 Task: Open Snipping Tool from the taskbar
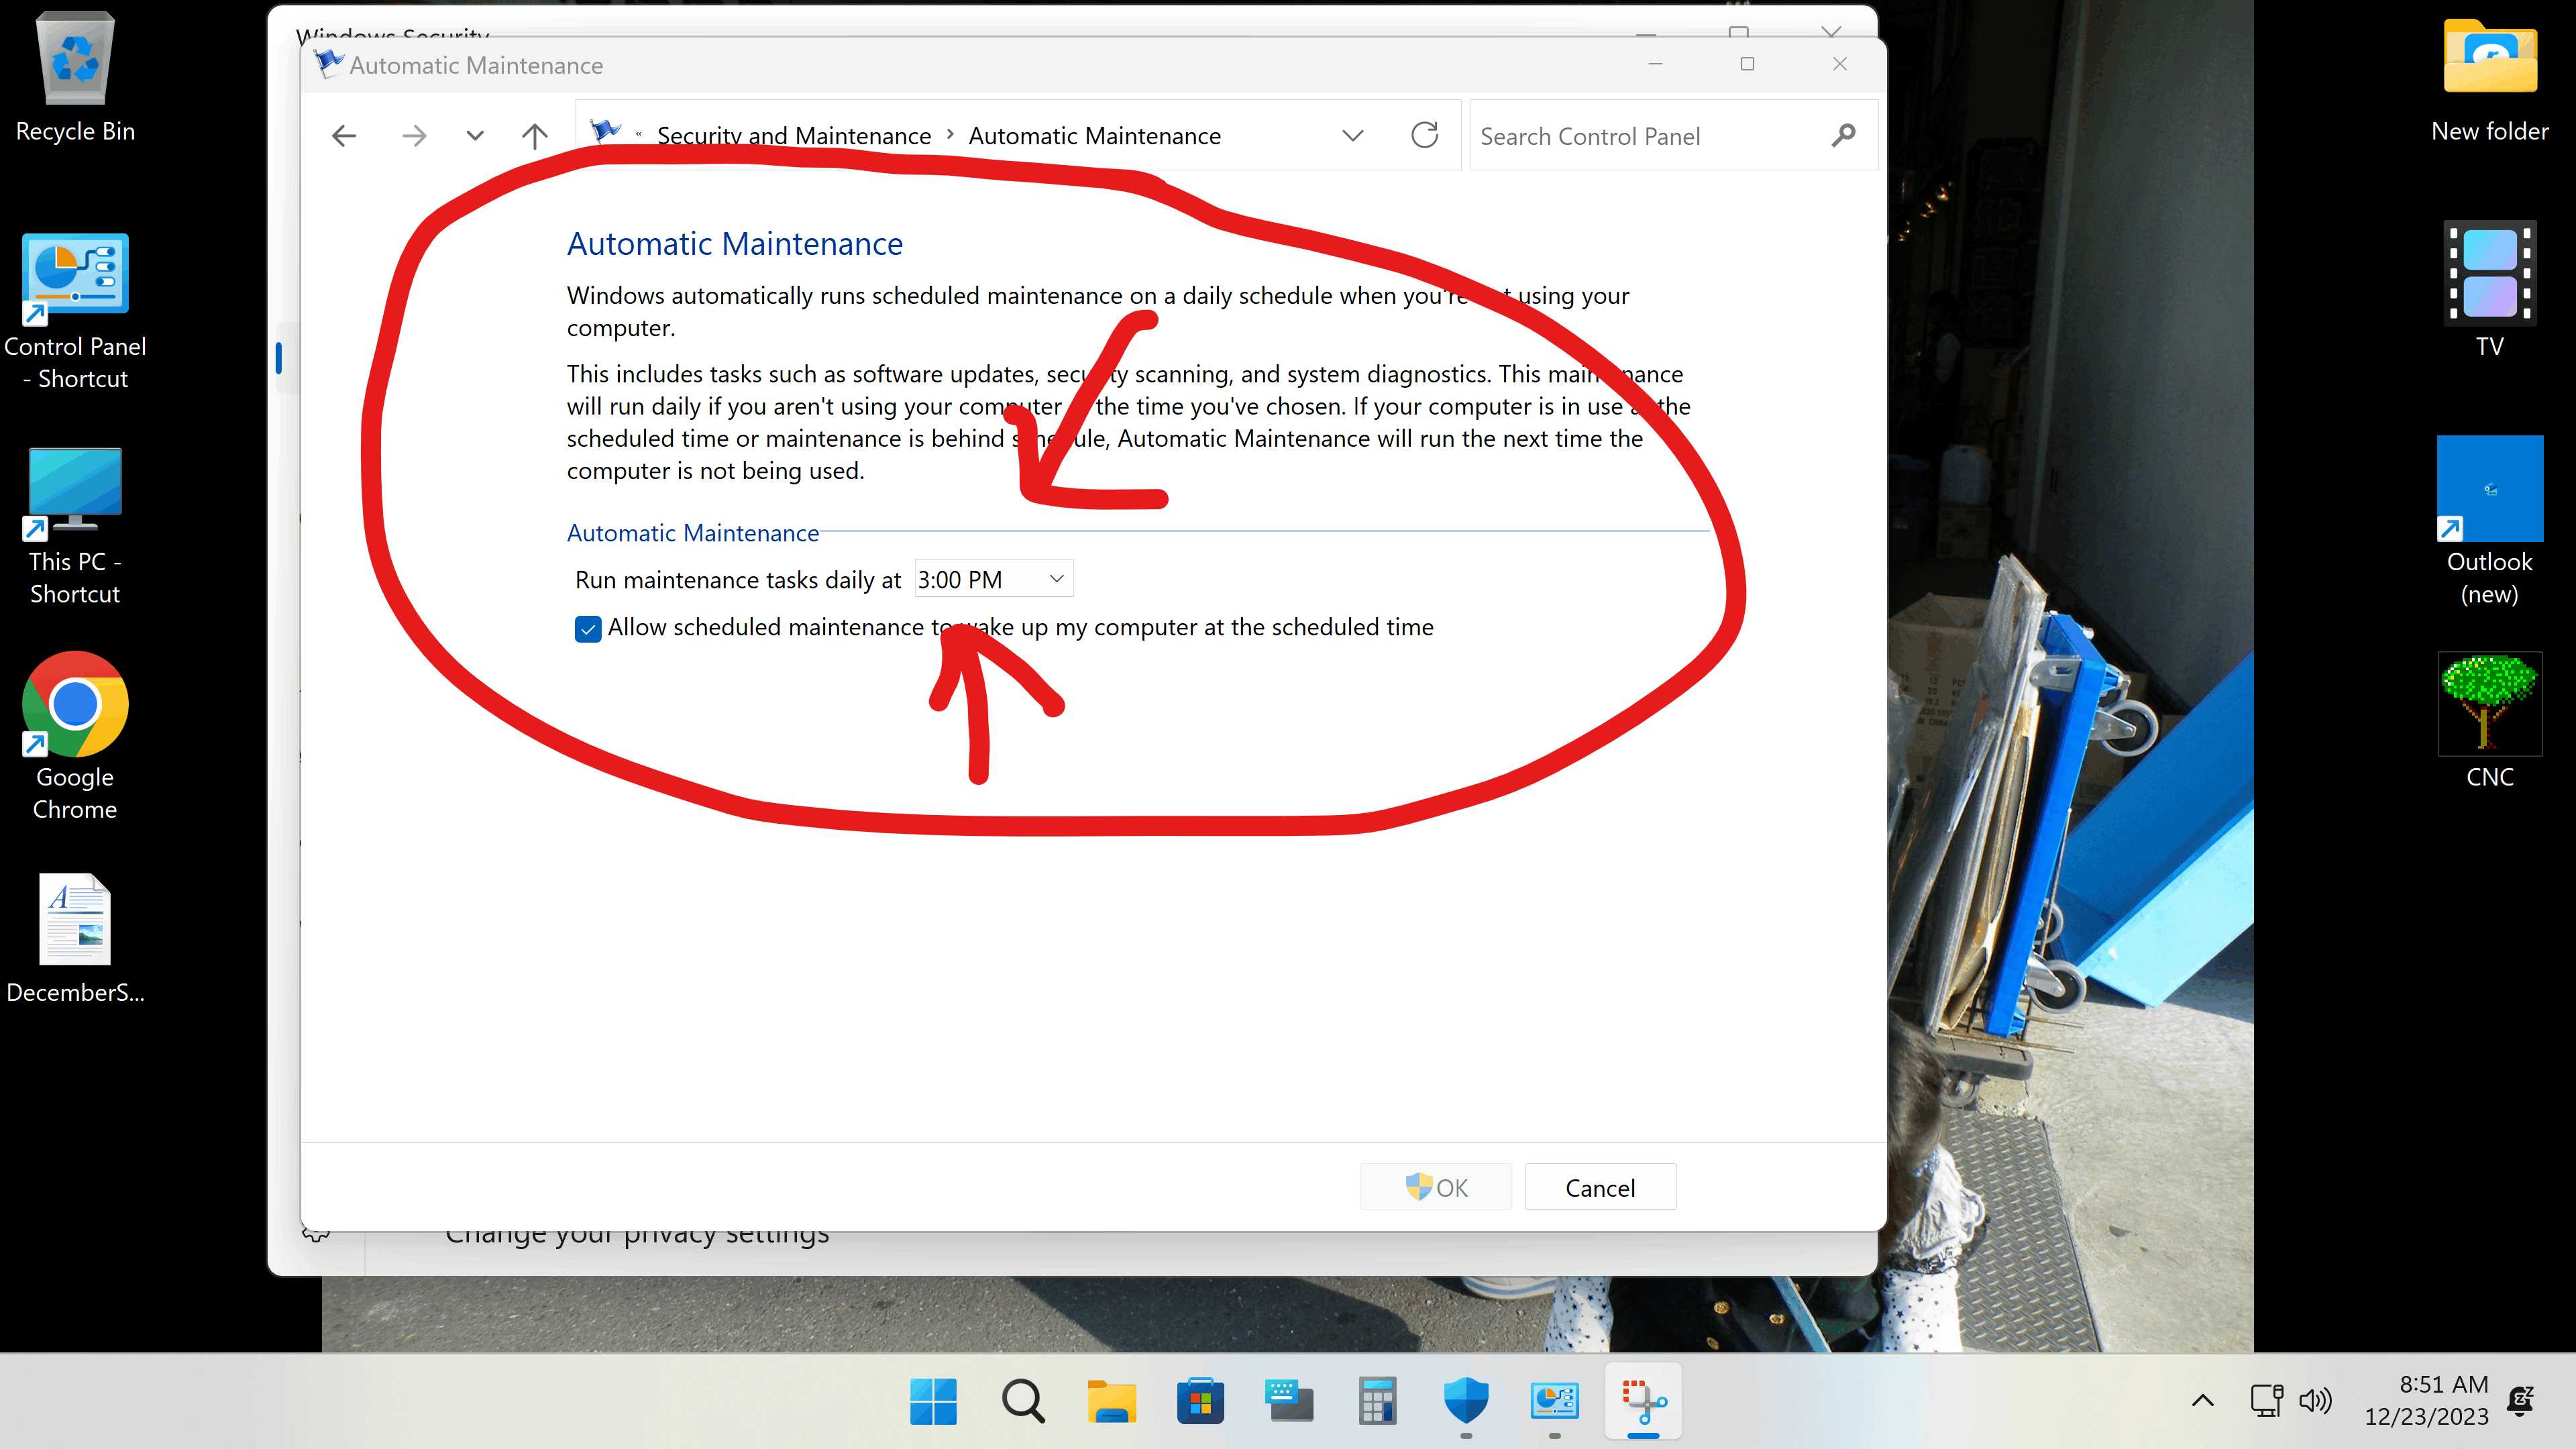1643,1401
